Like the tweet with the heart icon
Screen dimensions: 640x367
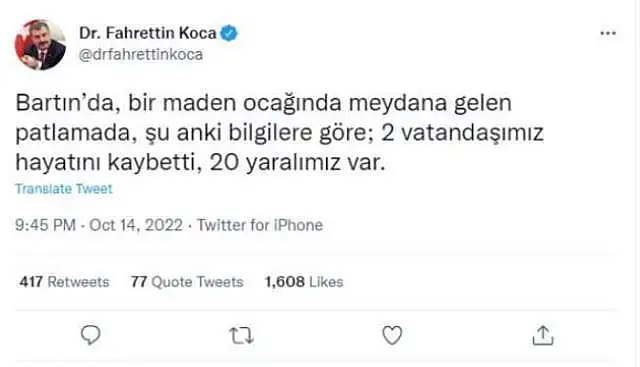(x=392, y=336)
